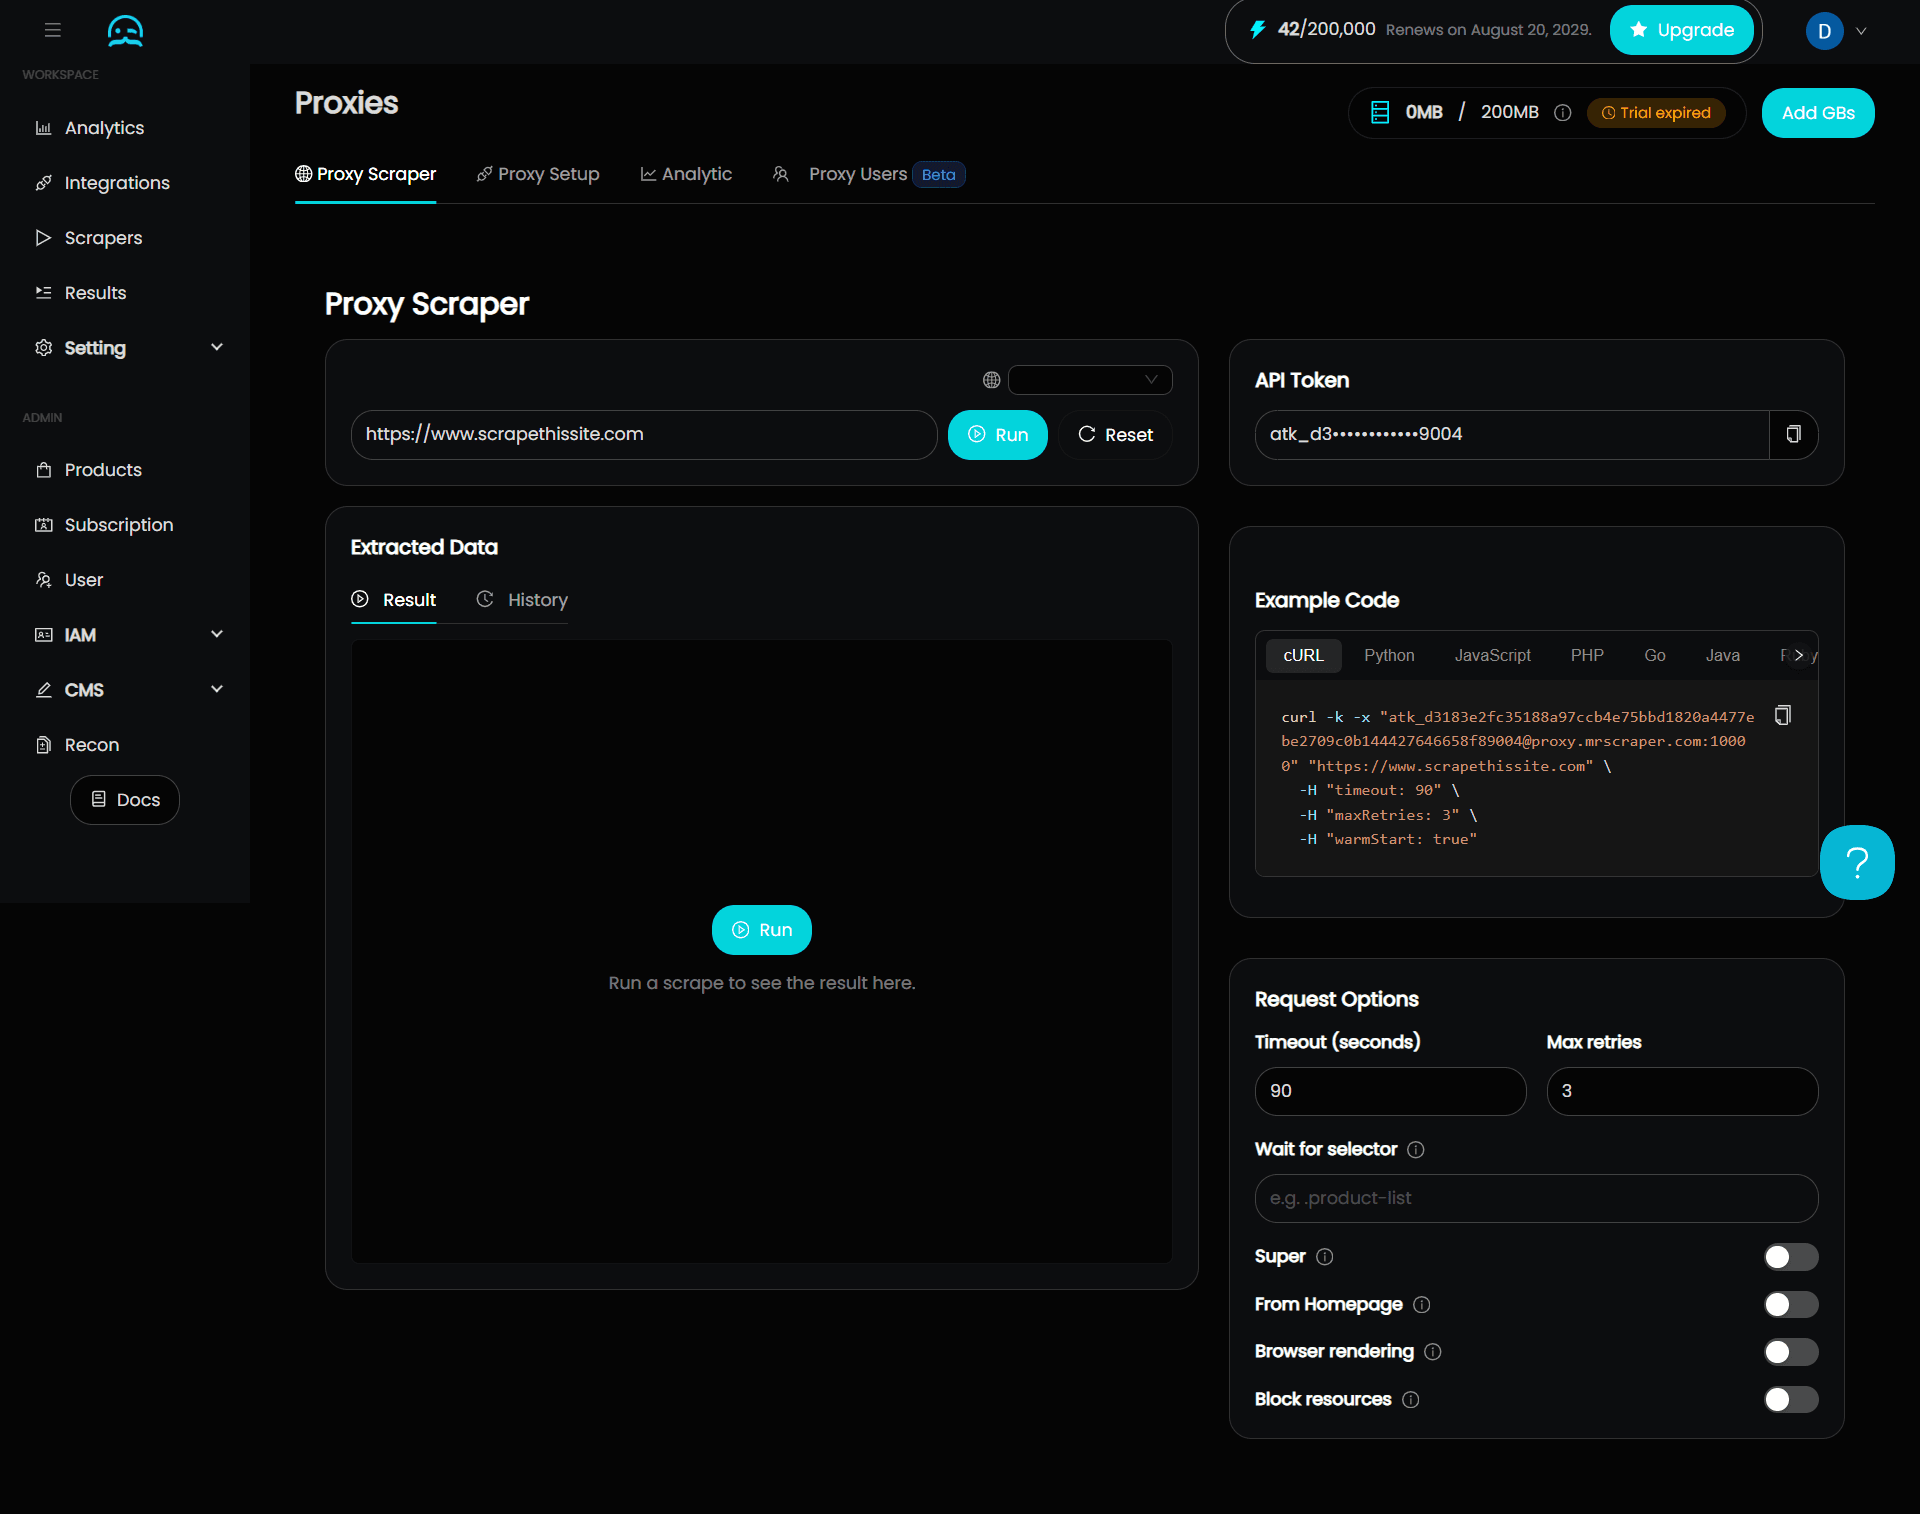Click the globe icon beside country selector
Viewport: 1920px width, 1514px height.
991,380
